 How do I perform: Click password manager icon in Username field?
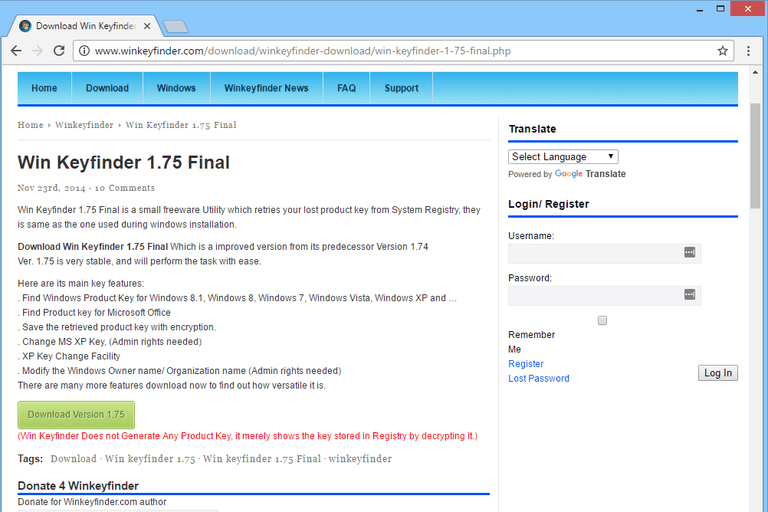[x=690, y=252]
